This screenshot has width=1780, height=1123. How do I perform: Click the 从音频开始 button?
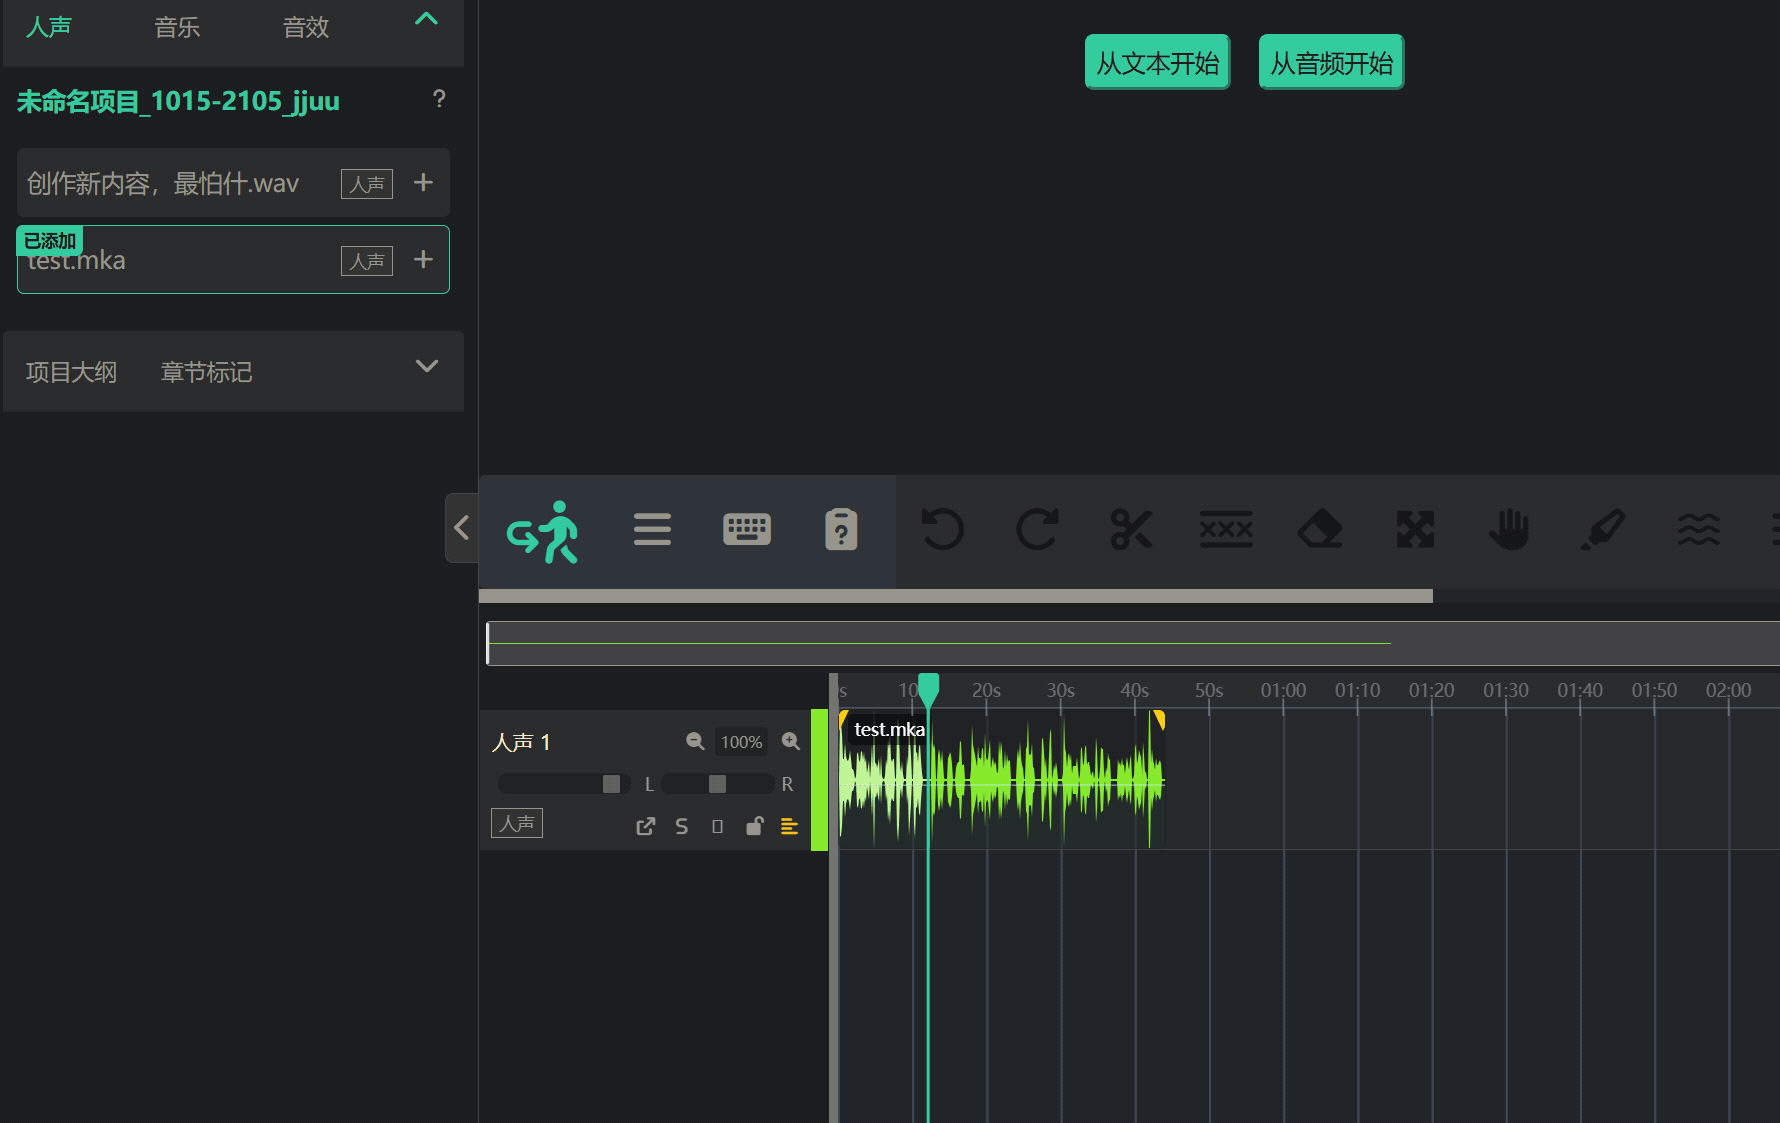1331,63
